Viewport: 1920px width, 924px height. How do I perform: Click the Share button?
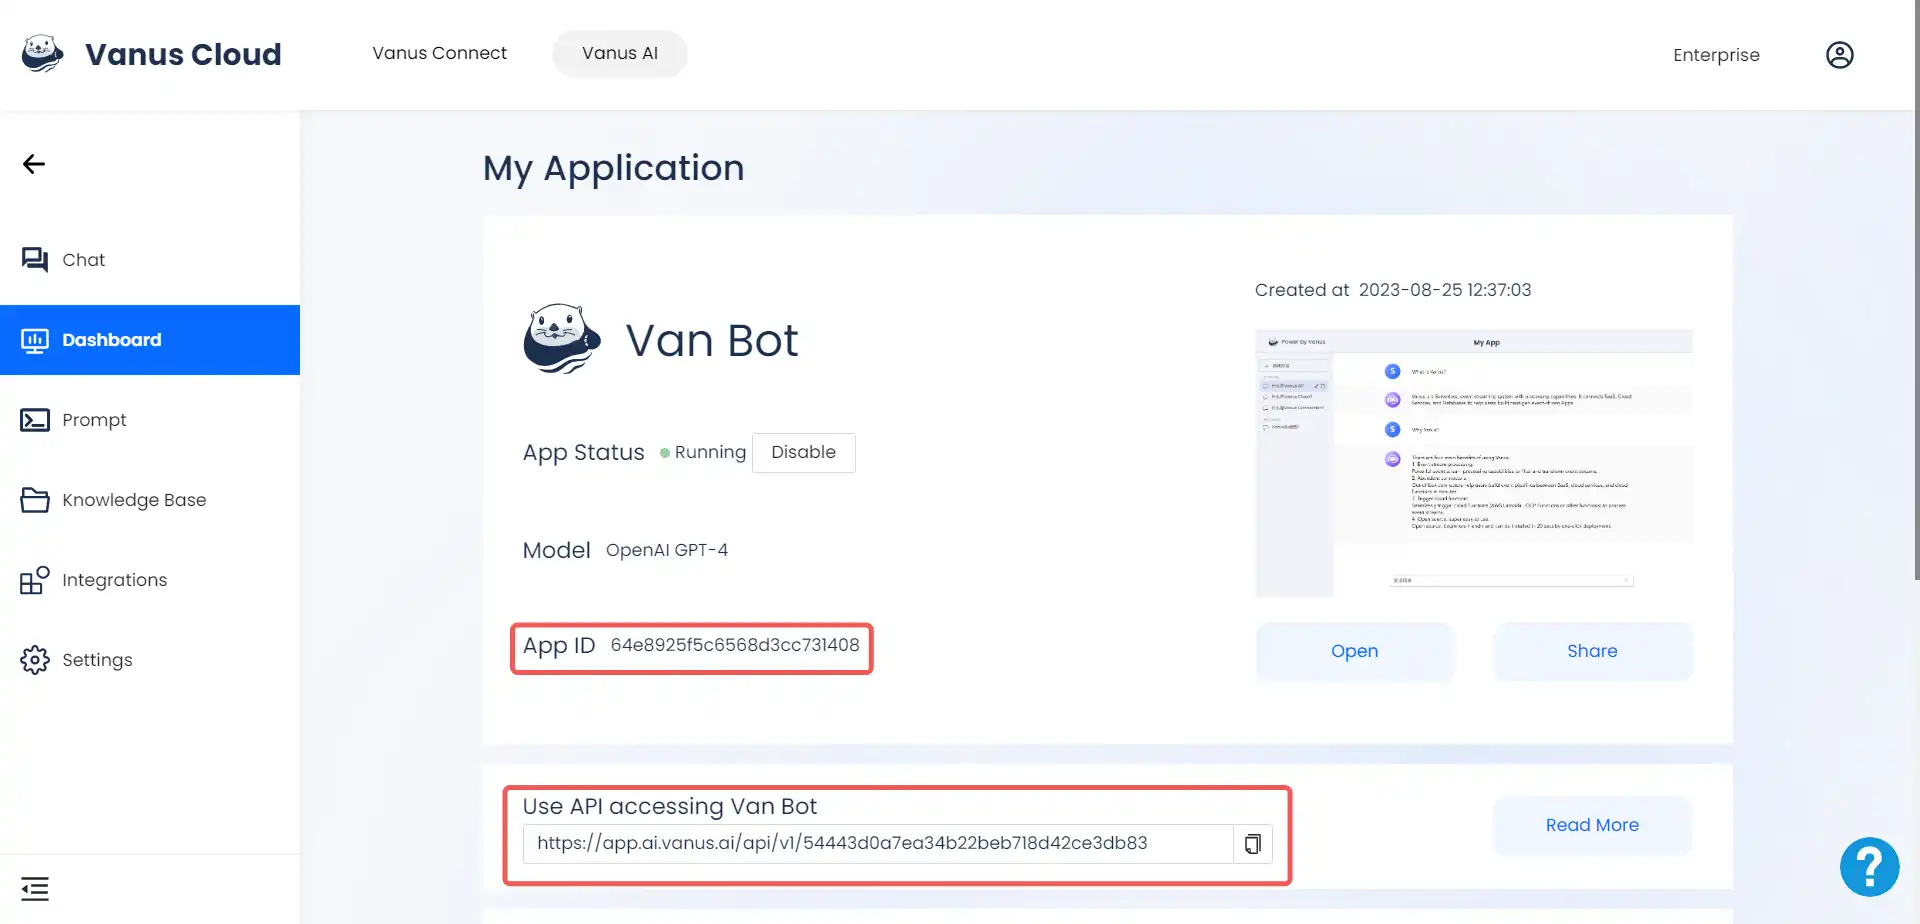[1592, 651]
